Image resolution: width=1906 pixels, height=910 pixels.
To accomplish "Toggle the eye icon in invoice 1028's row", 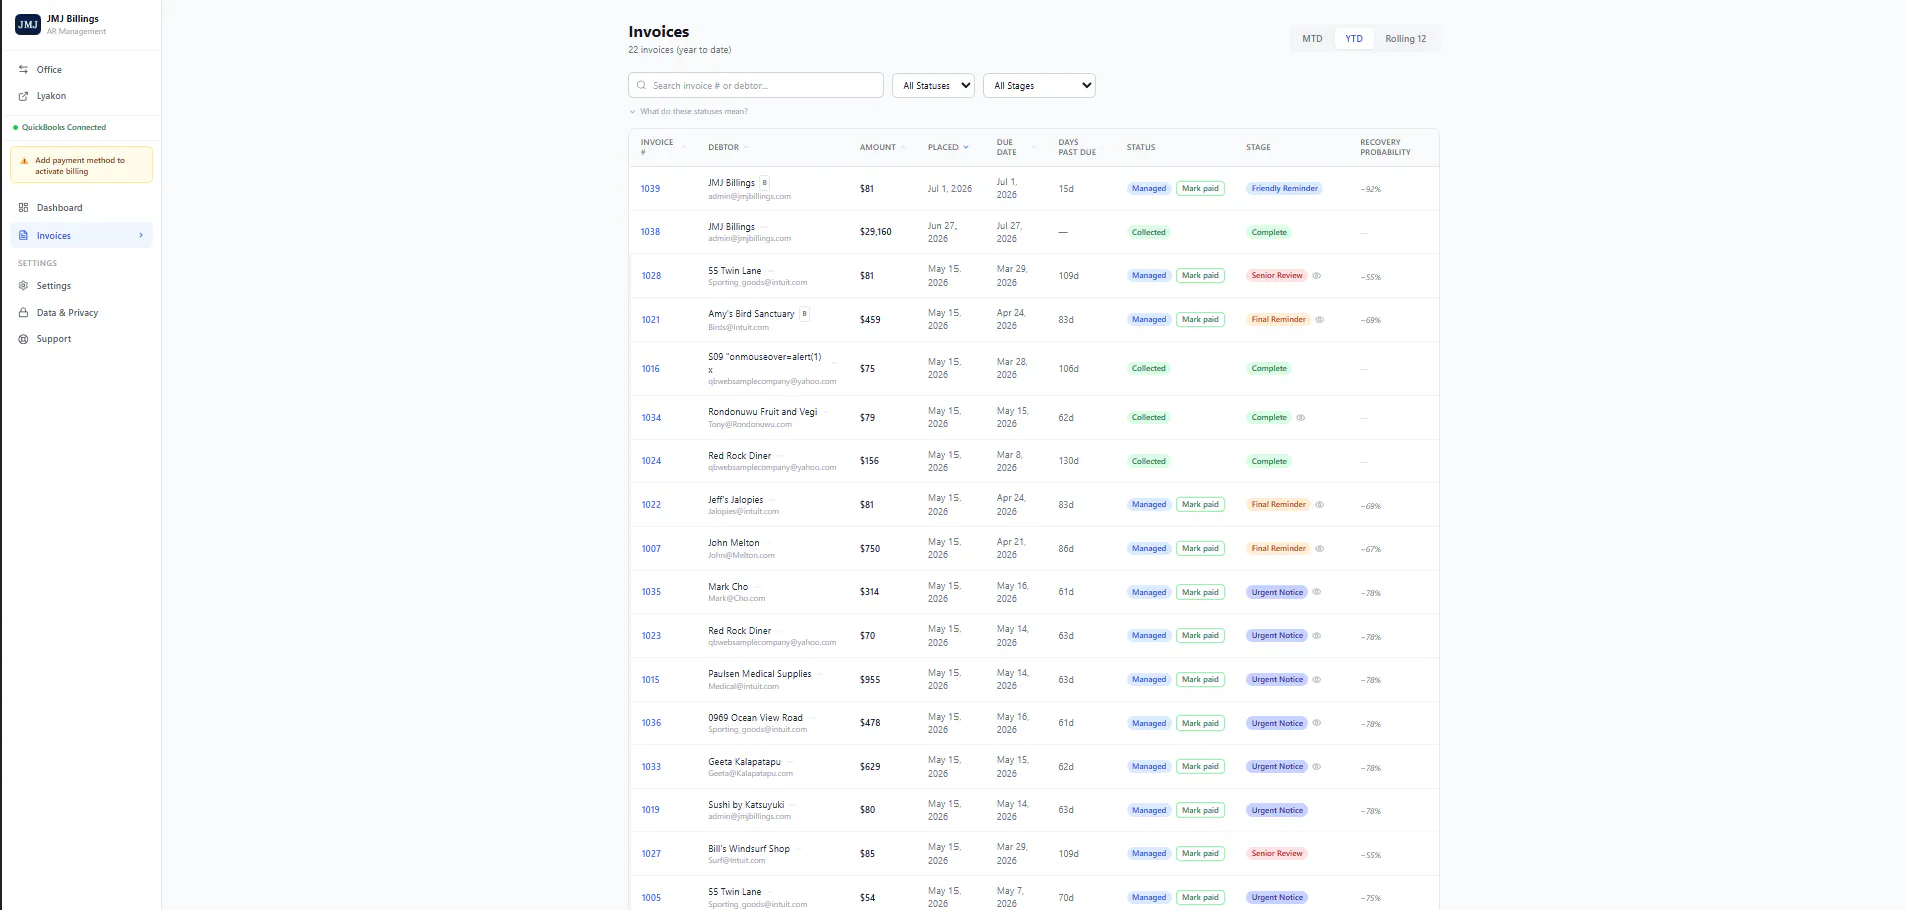I will pos(1317,276).
